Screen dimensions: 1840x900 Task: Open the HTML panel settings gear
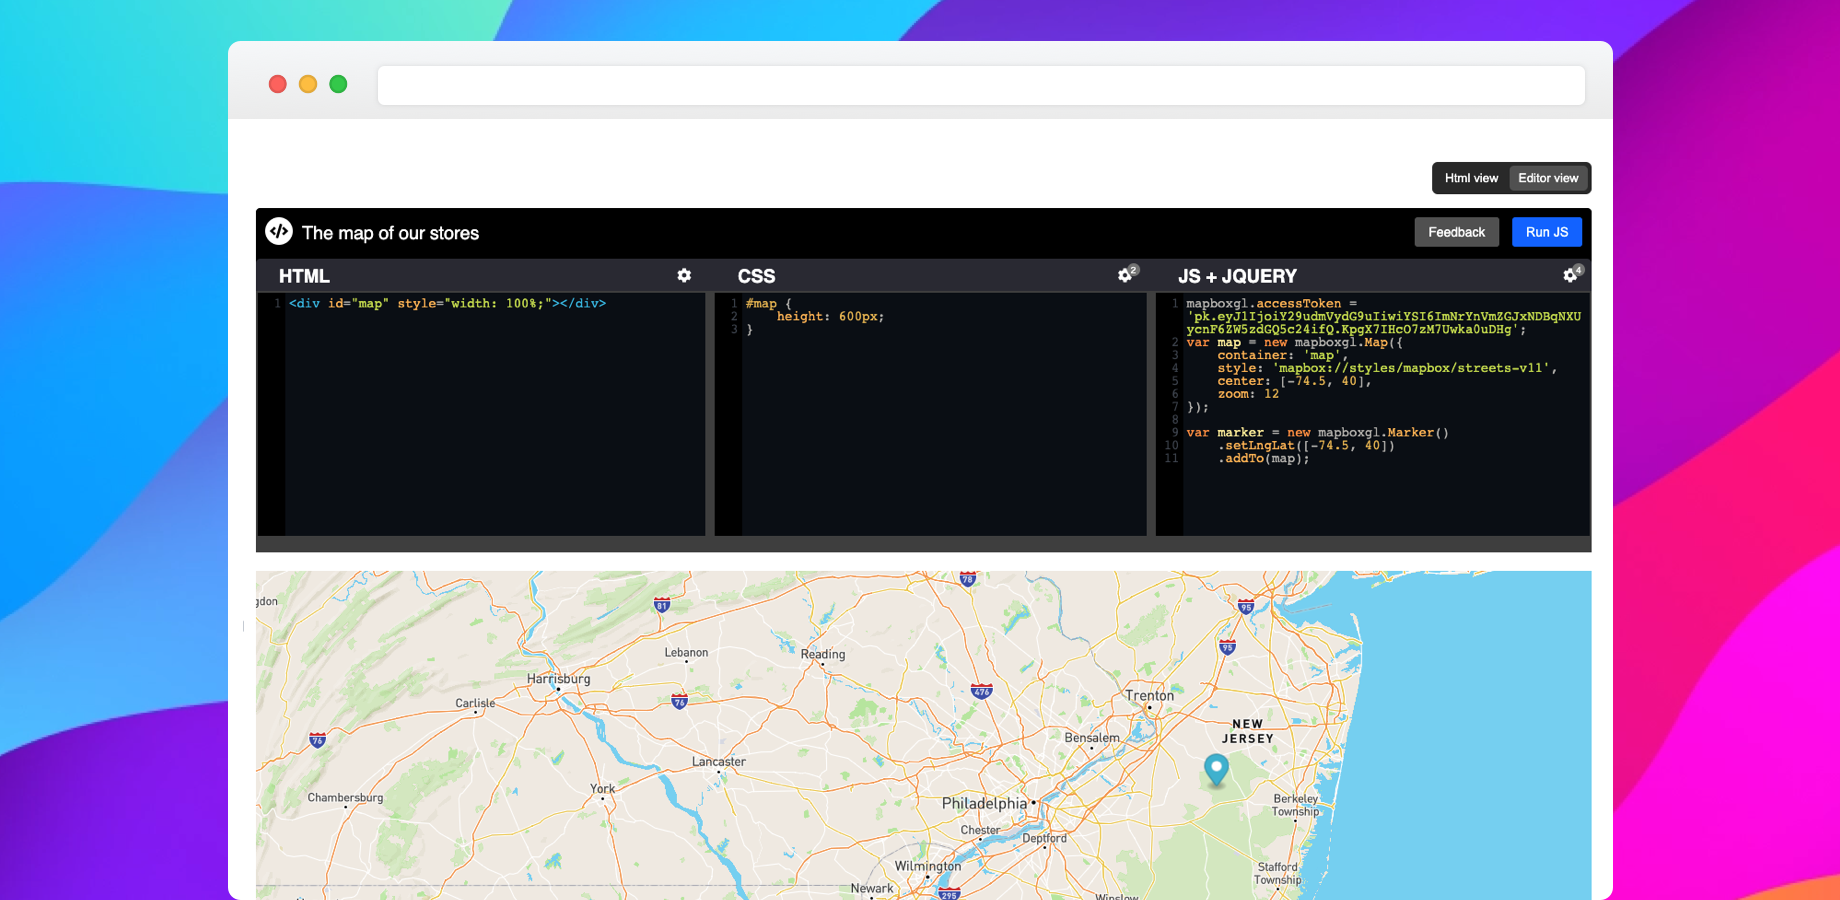(x=684, y=275)
